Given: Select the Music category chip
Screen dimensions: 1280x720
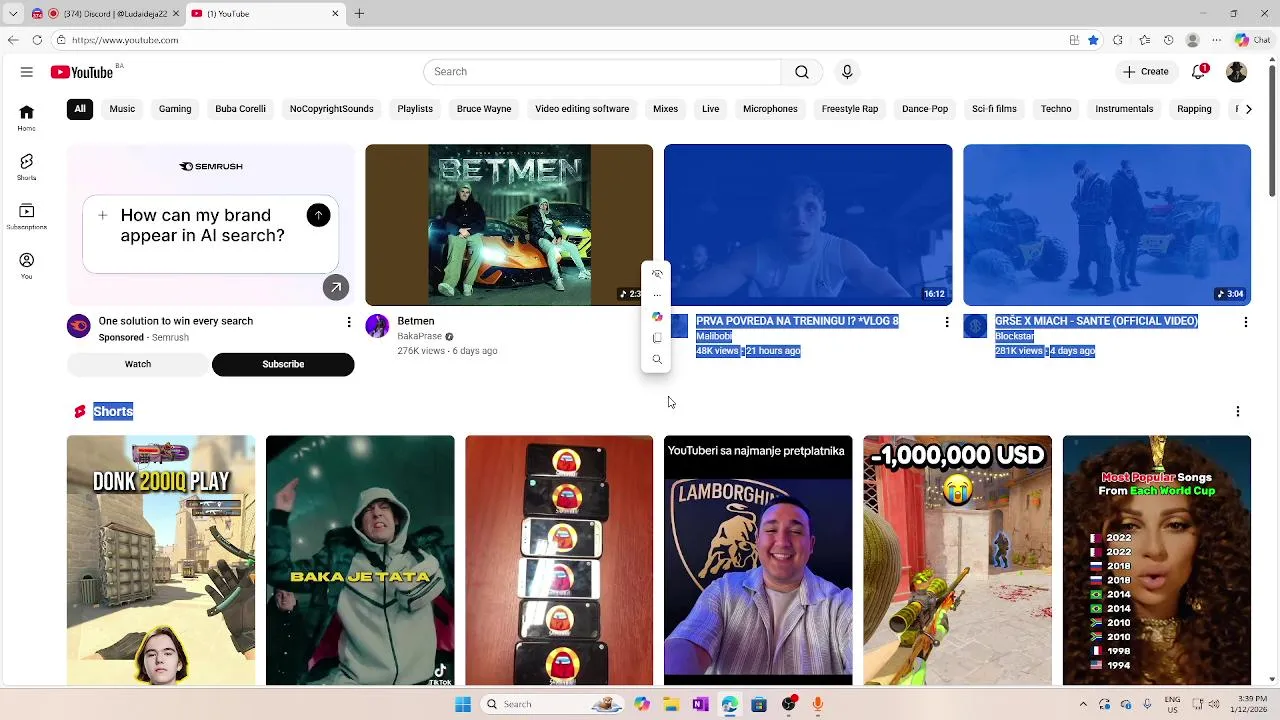Looking at the screenshot, I should click(122, 109).
